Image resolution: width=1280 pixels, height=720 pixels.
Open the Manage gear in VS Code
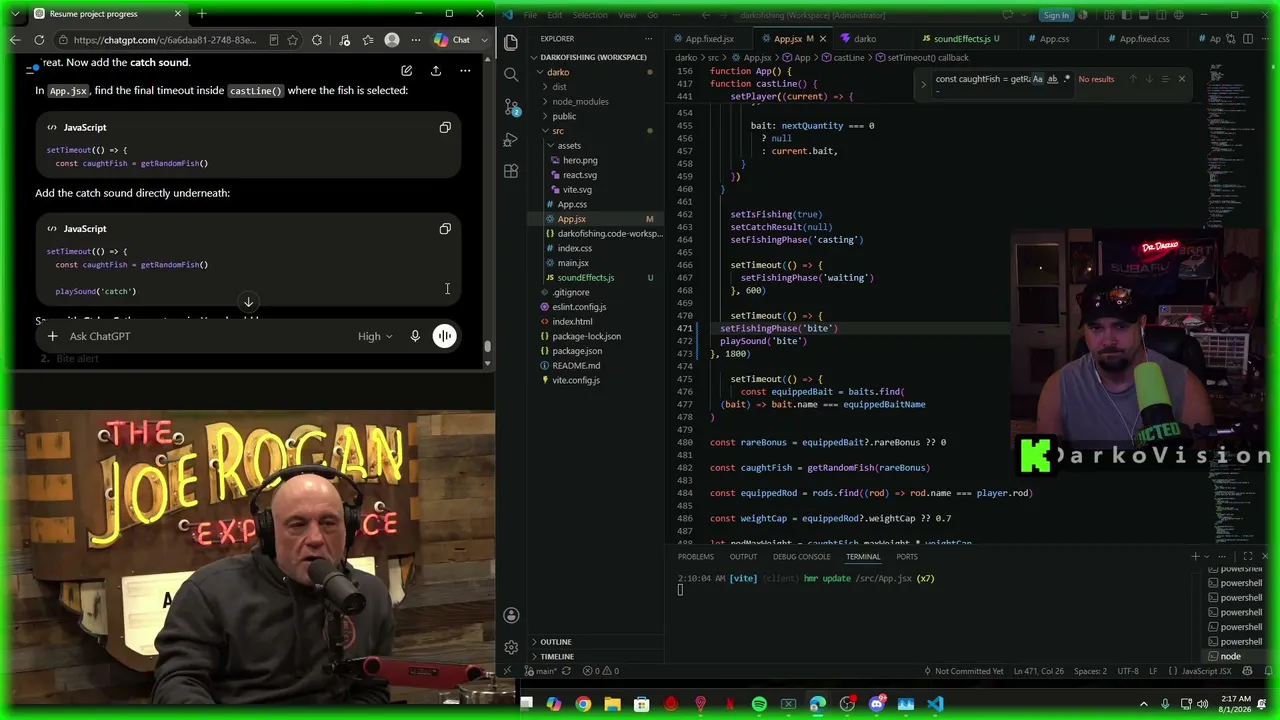click(511, 647)
